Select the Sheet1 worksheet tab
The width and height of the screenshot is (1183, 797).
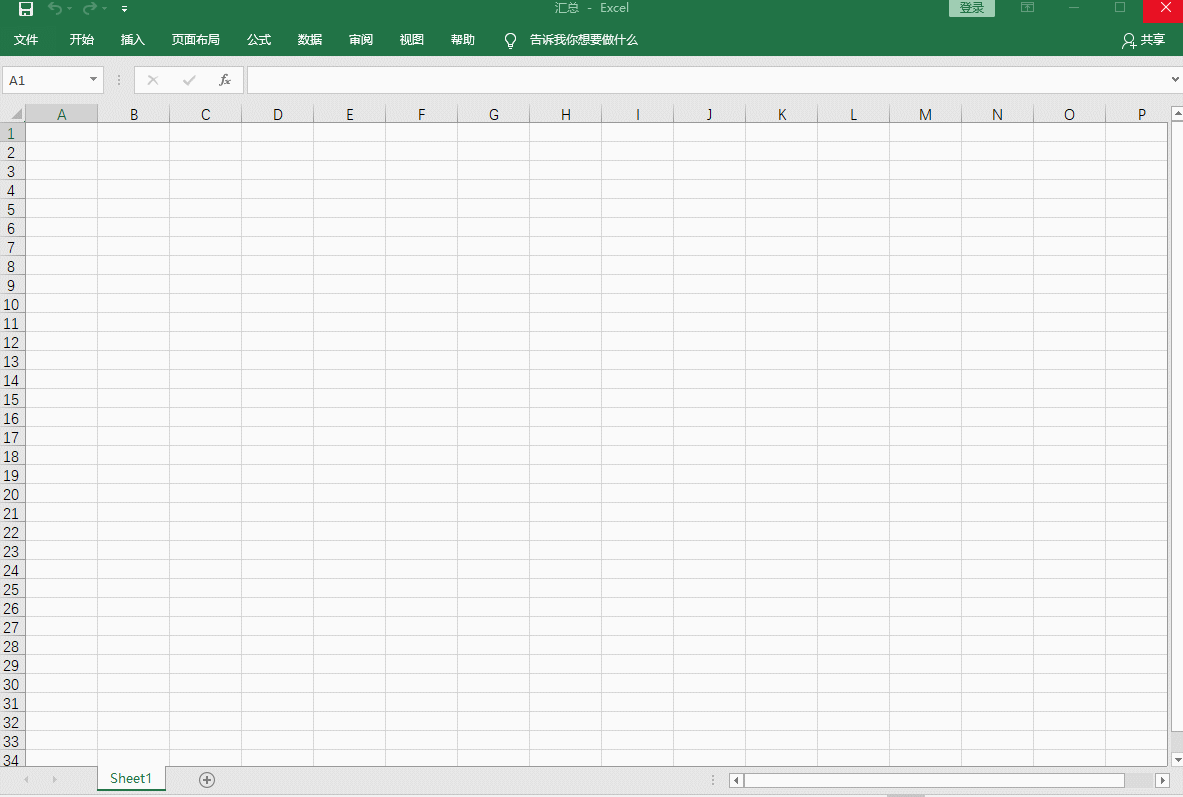coord(131,778)
